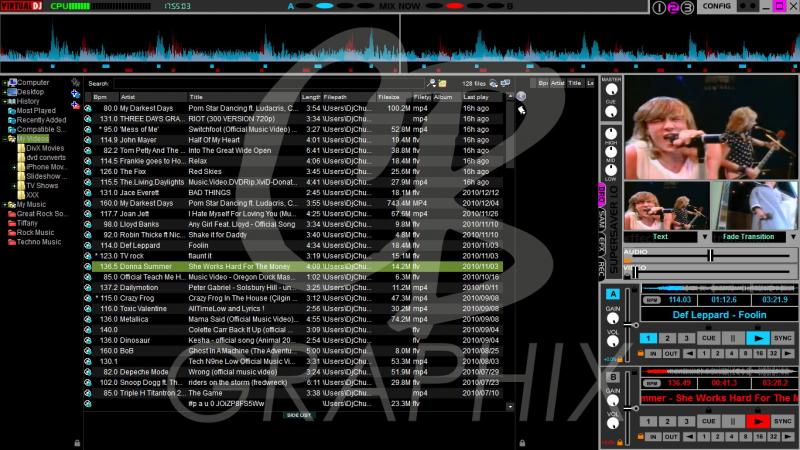Toggle the Artist search field filter
Viewport: 800px width, 450px height.
point(557,83)
